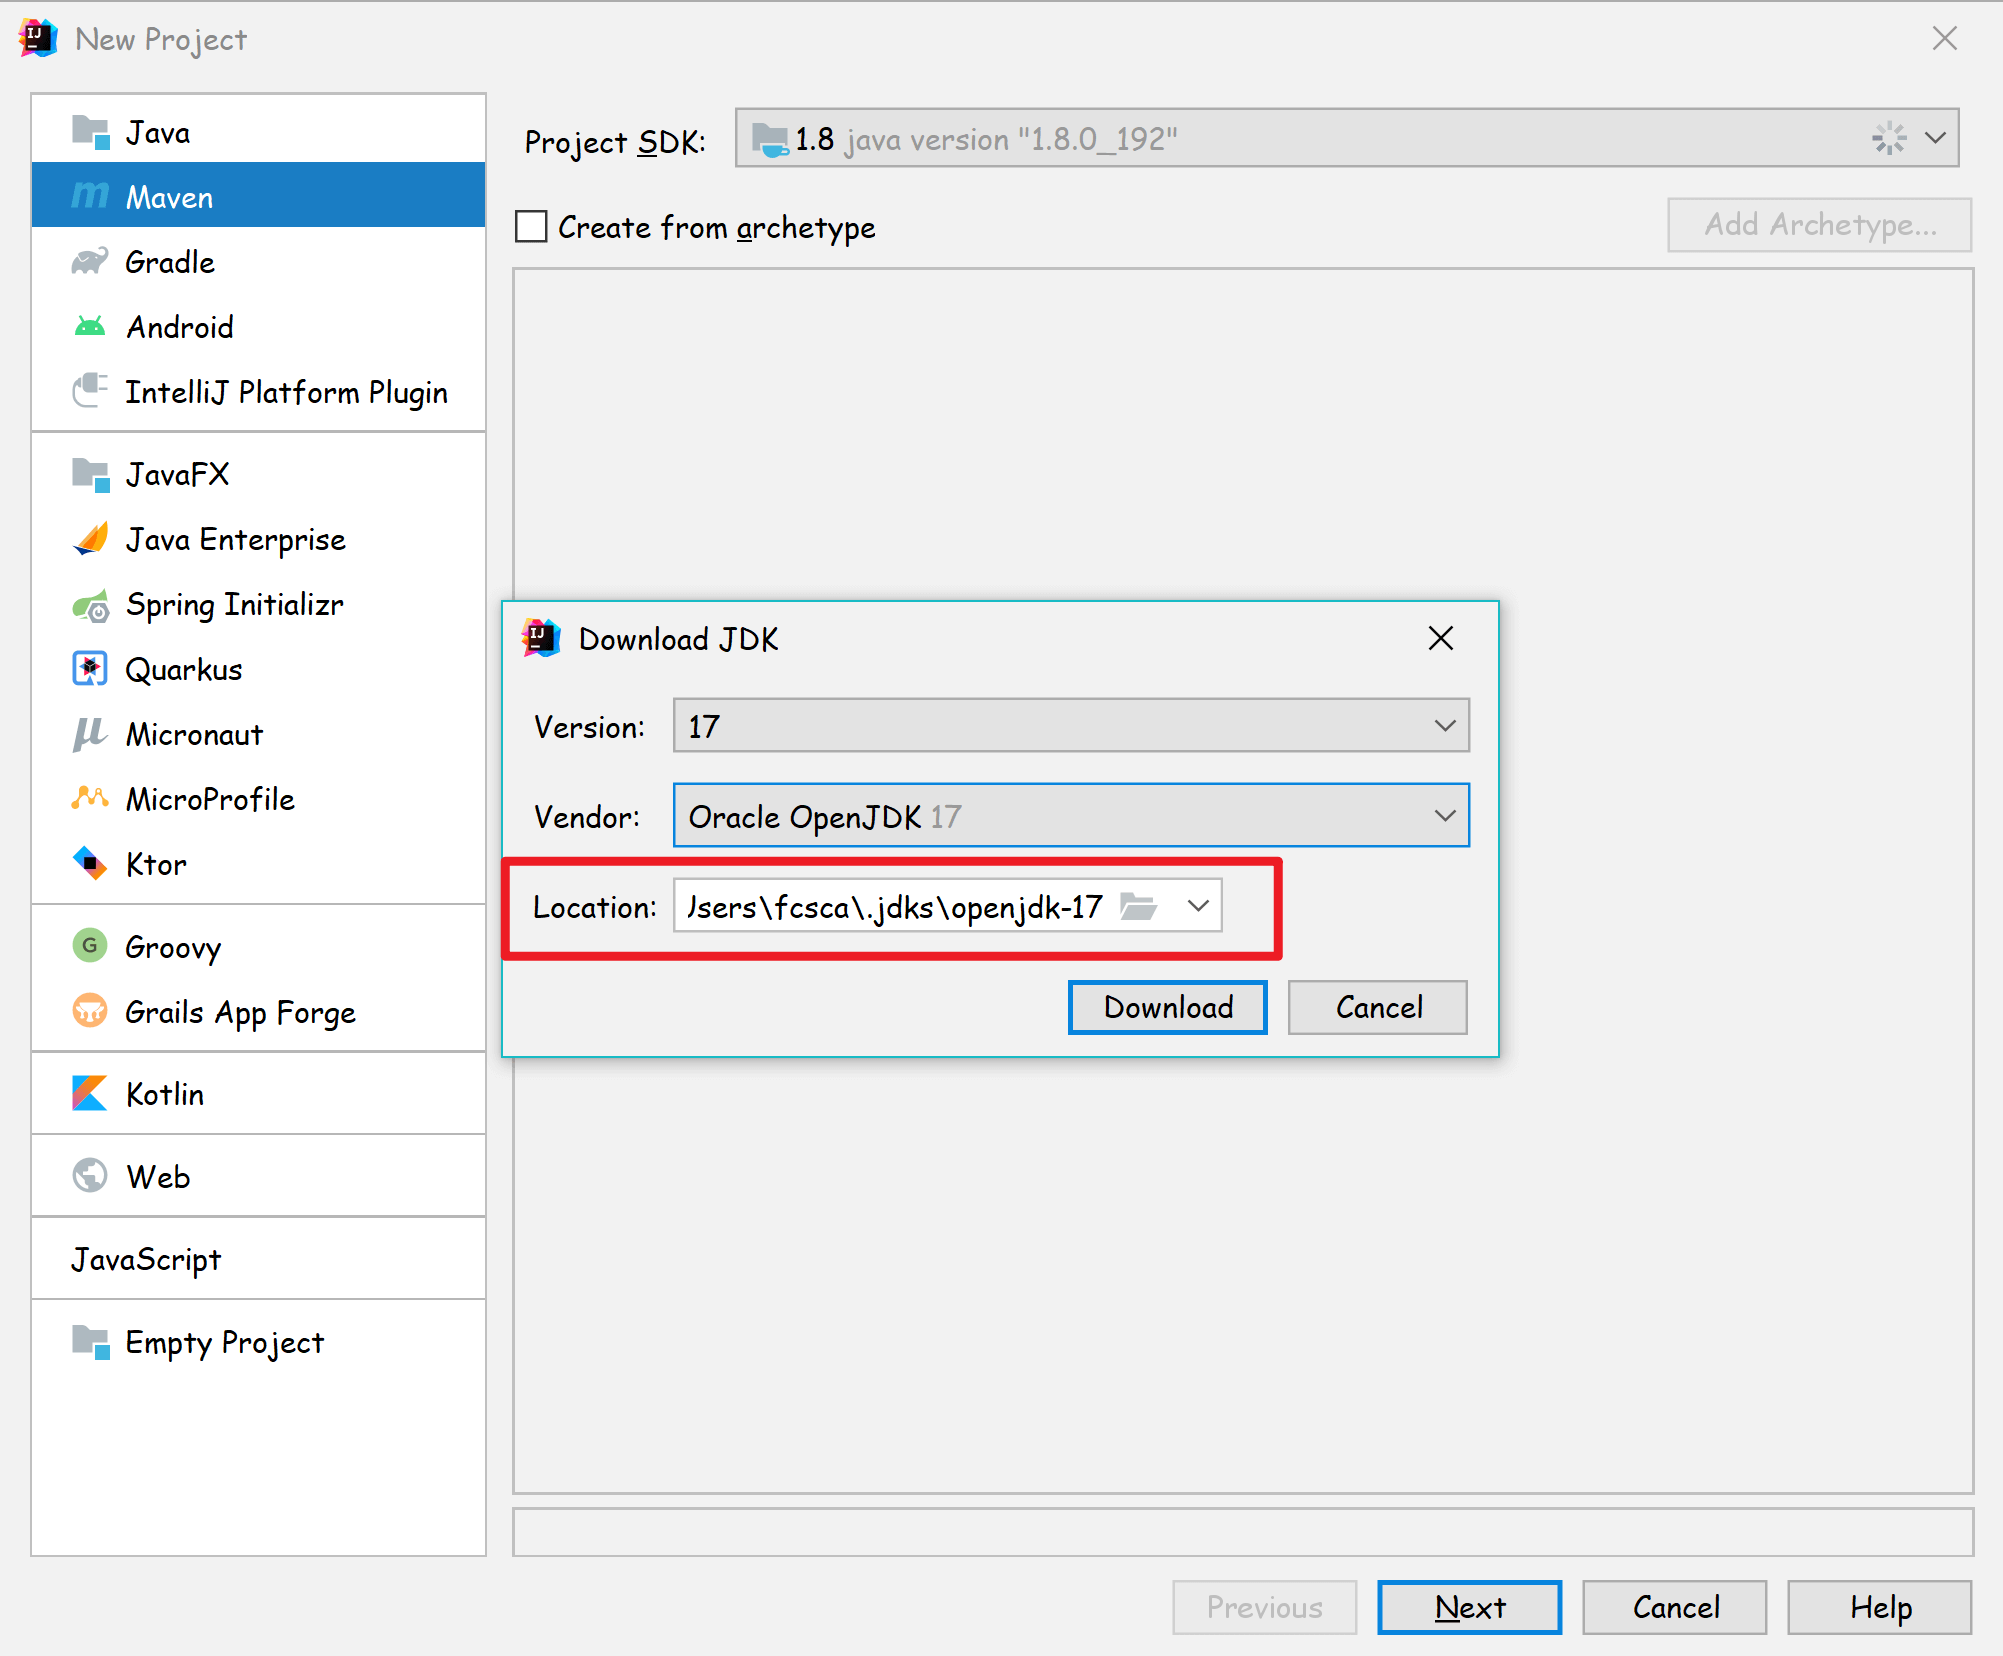Select Empty Project in the list
Image resolution: width=2003 pixels, height=1656 pixels.
pyautogui.click(x=224, y=1342)
